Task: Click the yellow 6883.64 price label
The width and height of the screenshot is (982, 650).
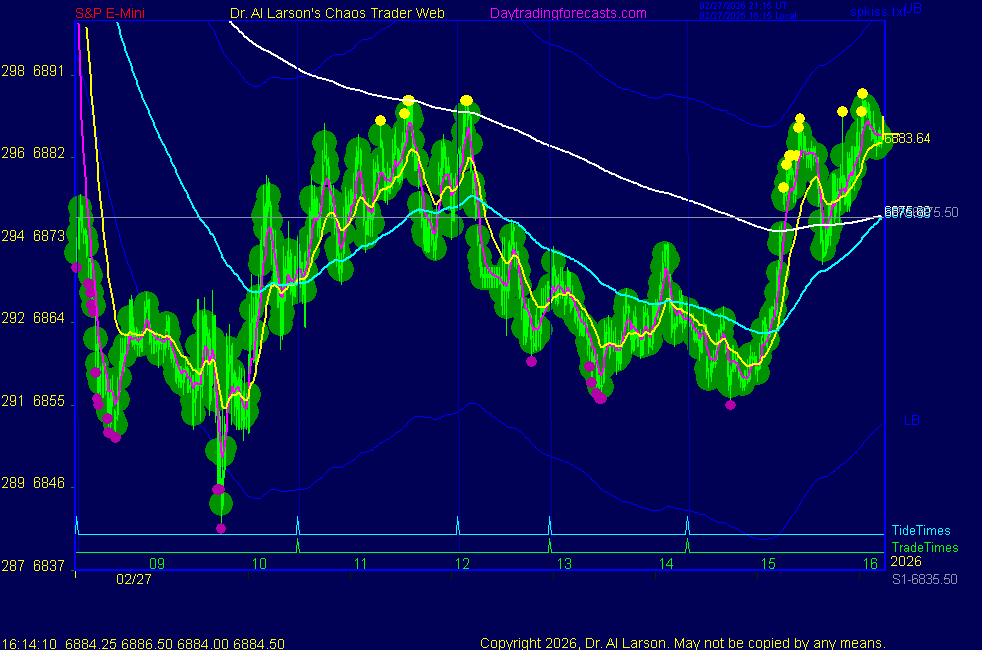Action: (908, 138)
